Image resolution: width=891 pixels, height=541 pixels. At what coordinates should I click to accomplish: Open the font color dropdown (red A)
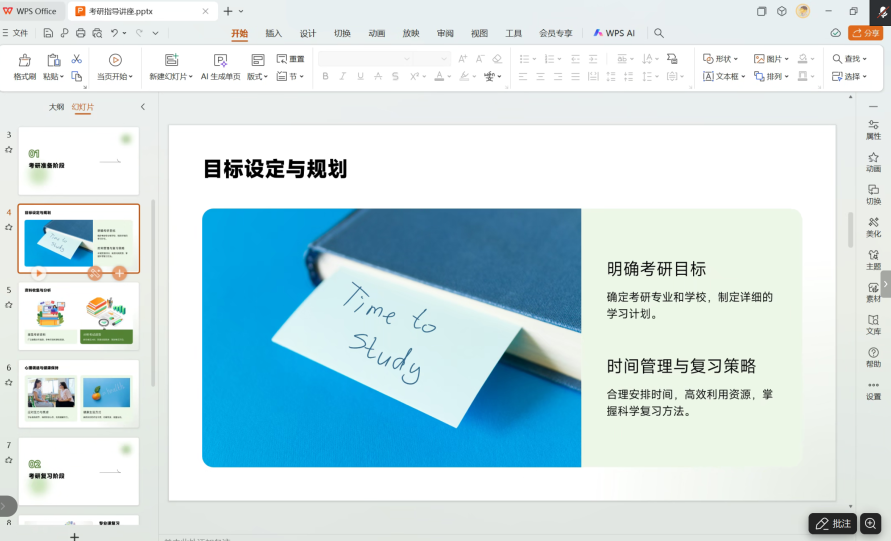450,77
